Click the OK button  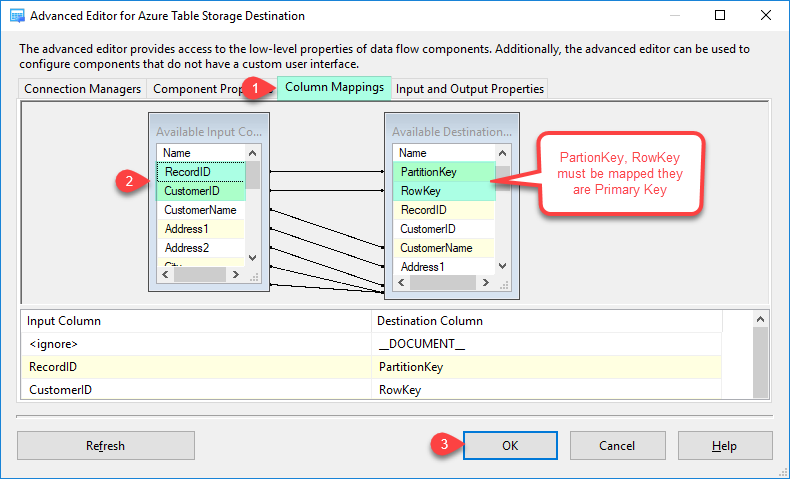510,445
